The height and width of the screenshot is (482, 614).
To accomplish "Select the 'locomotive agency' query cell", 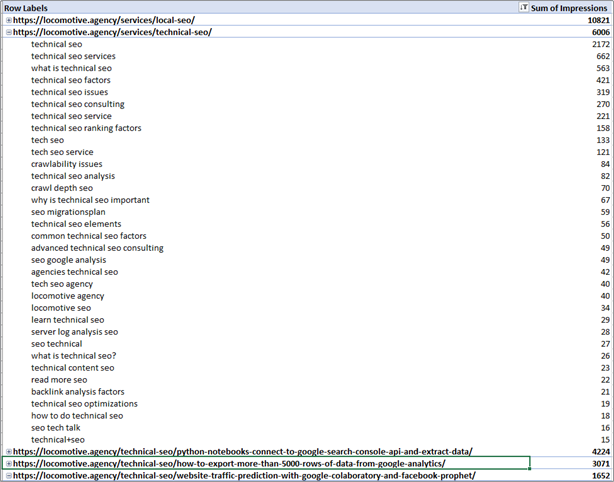I will [x=67, y=296].
